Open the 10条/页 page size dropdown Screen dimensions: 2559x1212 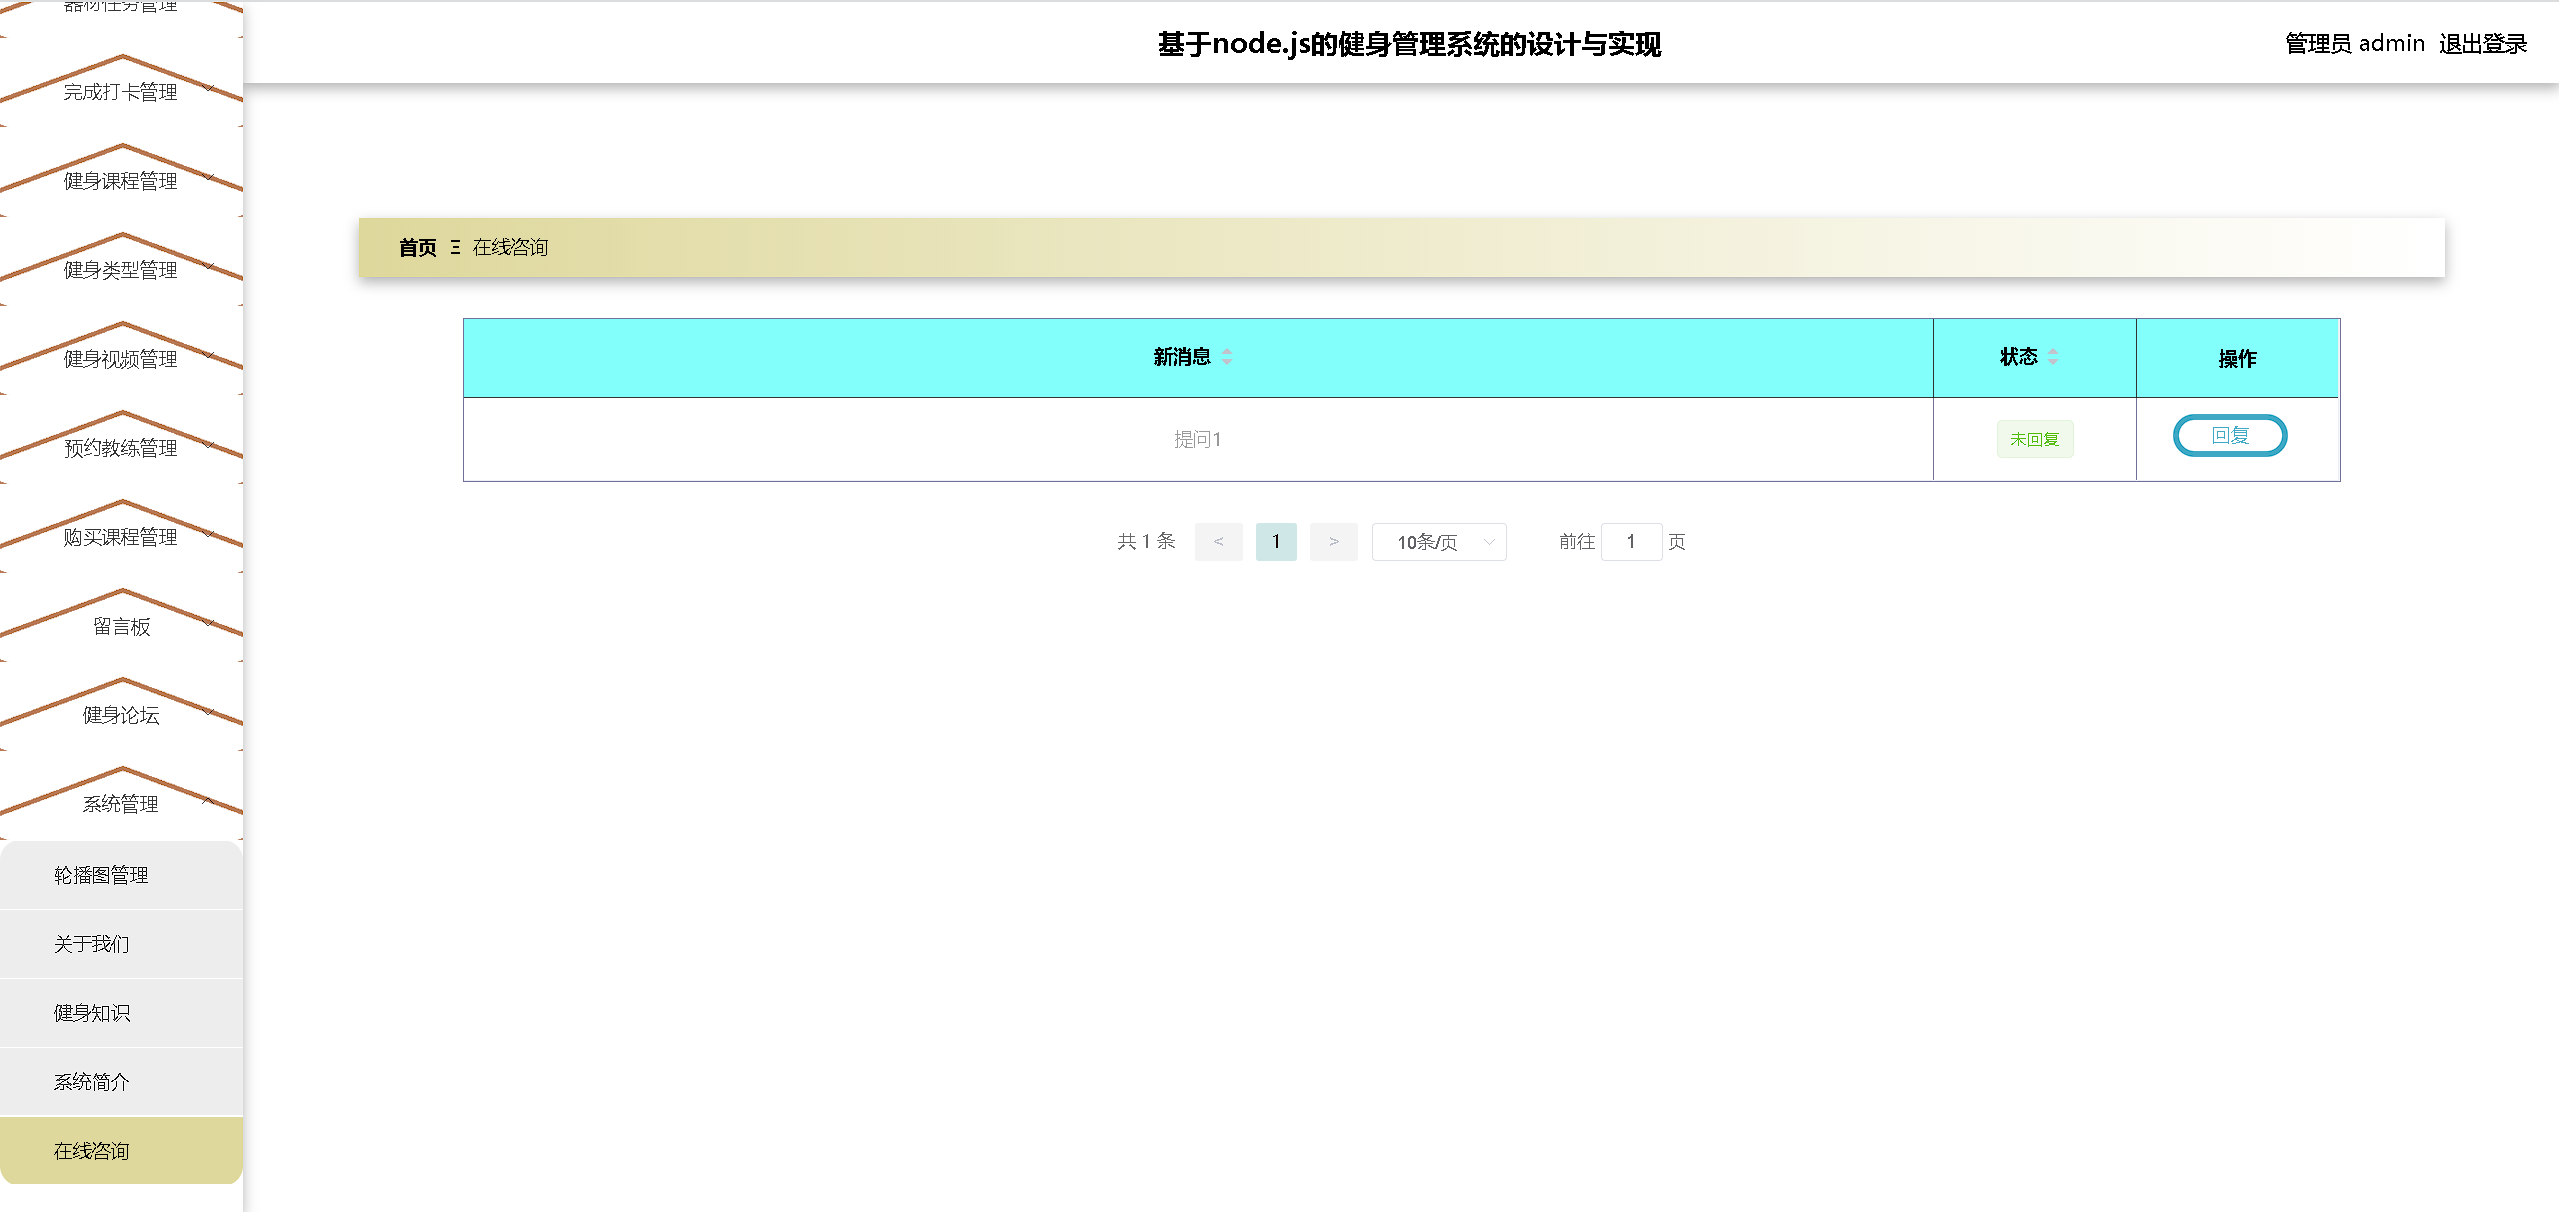[1438, 542]
